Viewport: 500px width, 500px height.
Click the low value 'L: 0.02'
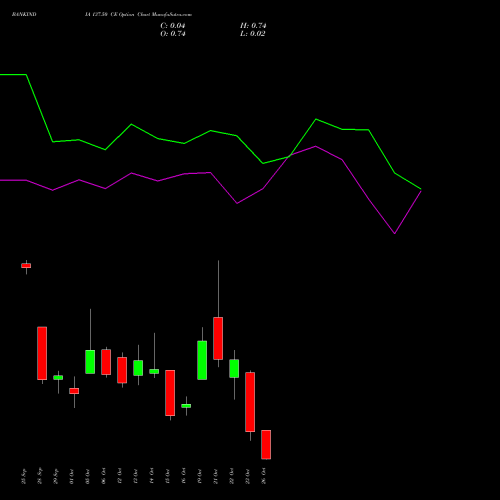click(x=253, y=34)
